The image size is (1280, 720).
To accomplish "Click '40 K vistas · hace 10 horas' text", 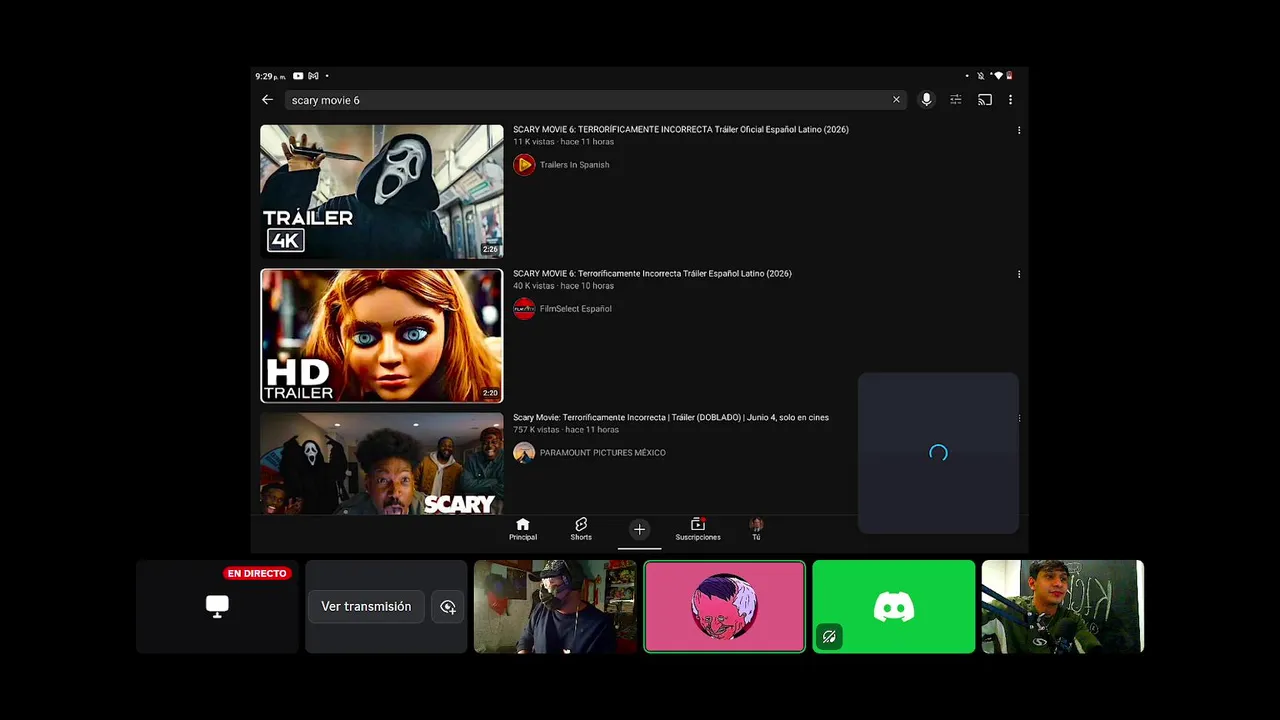I will (563, 286).
